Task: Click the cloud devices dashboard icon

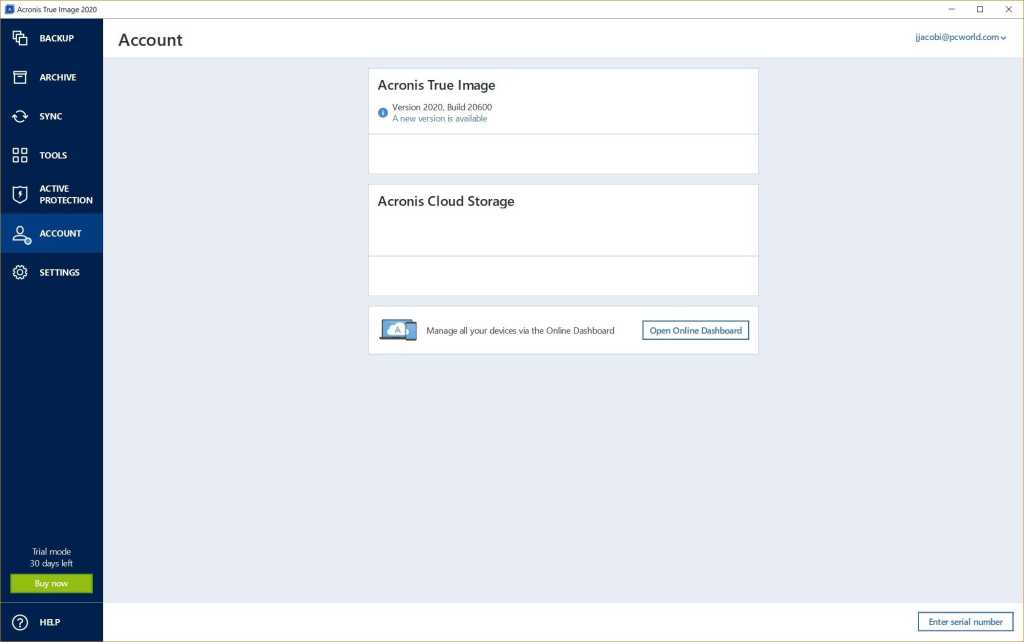Action: (x=398, y=330)
